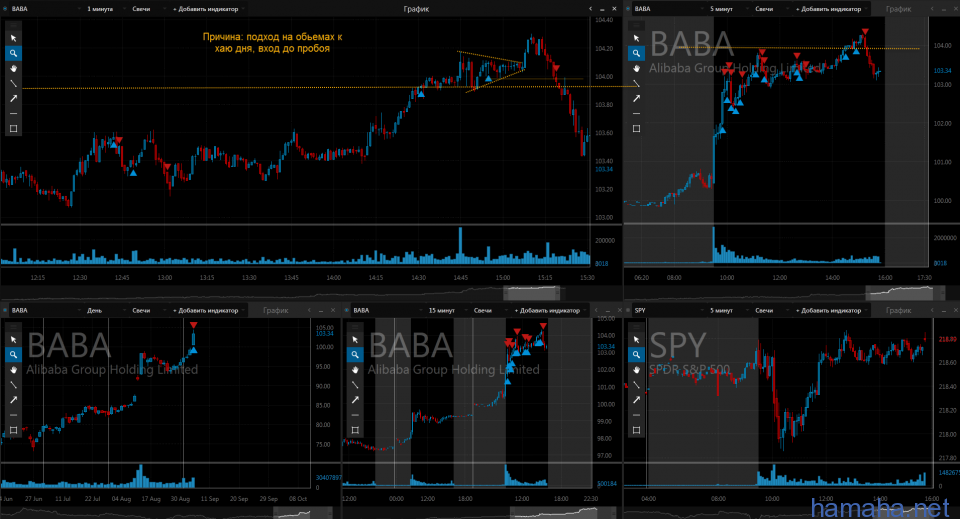Pick the arrow tool in the BABA 5 минут chart
The height and width of the screenshot is (519, 960).
pyautogui.click(x=637, y=99)
